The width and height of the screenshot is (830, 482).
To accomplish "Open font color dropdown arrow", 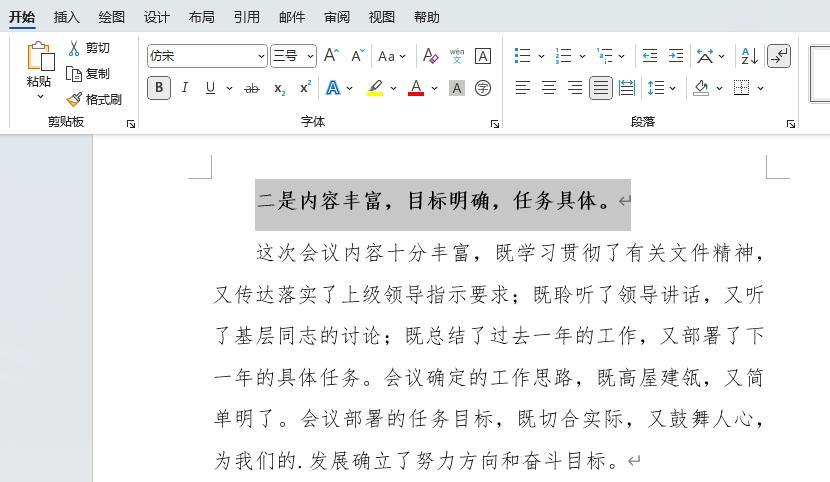I will (x=435, y=88).
